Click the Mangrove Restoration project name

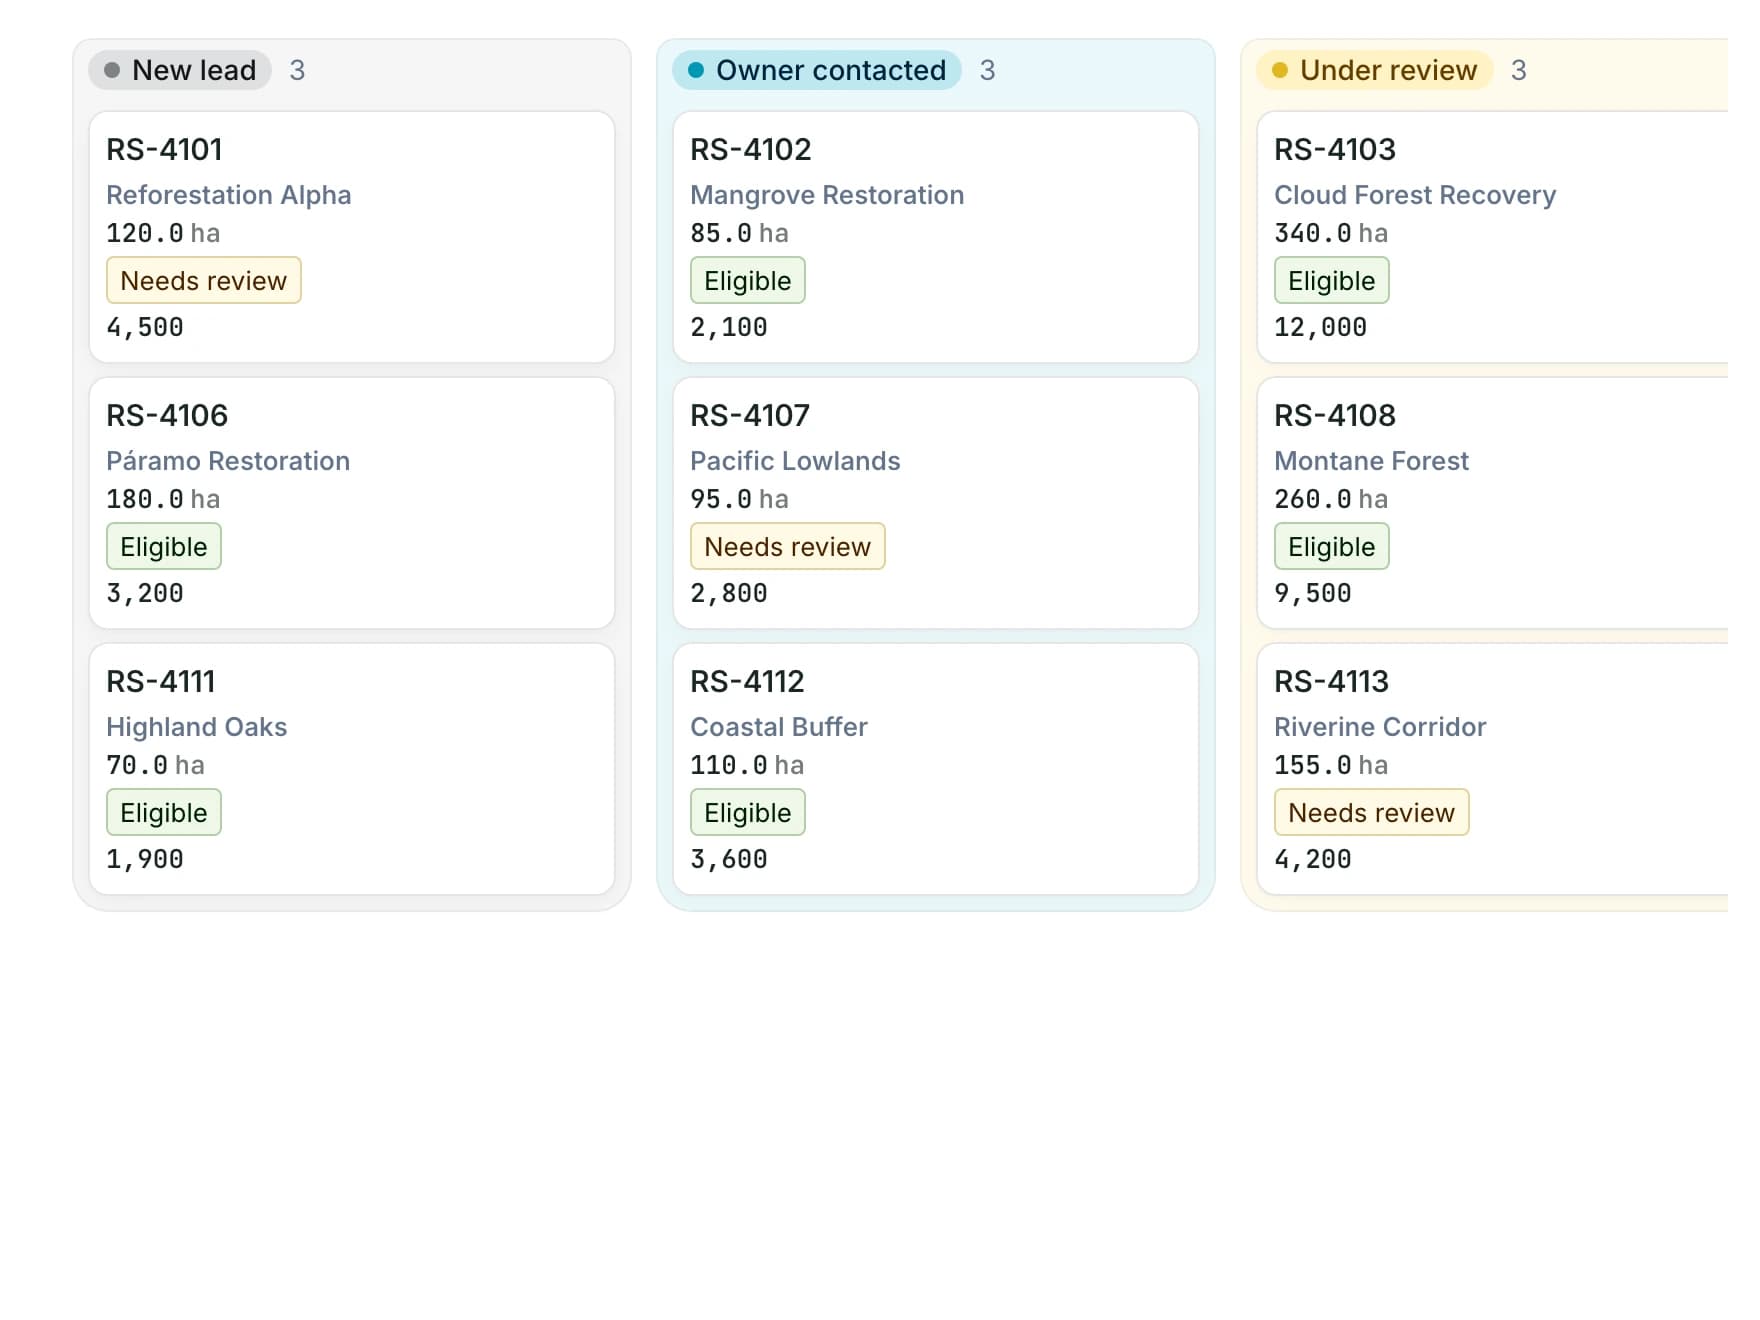tap(827, 195)
